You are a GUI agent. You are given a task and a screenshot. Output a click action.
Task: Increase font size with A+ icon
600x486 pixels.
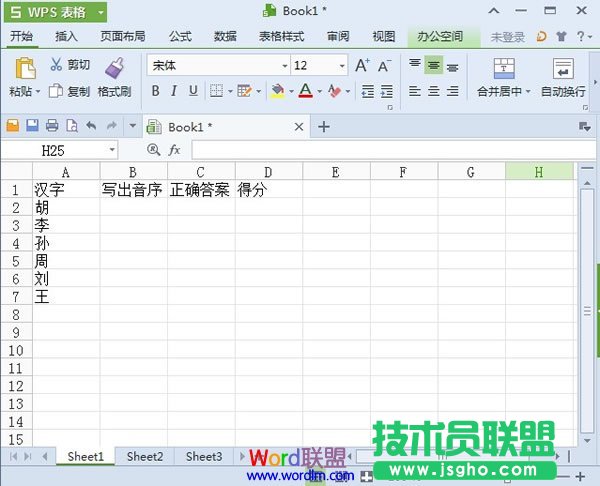pyautogui.click(x=362, y=65)
